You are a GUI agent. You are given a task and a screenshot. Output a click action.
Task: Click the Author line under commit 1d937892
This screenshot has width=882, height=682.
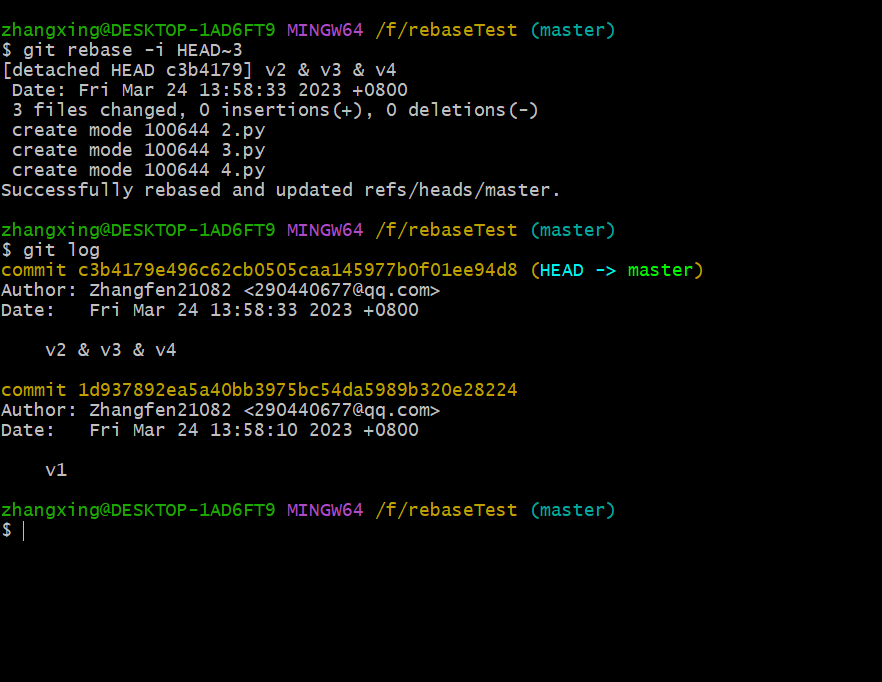point(220,410)
